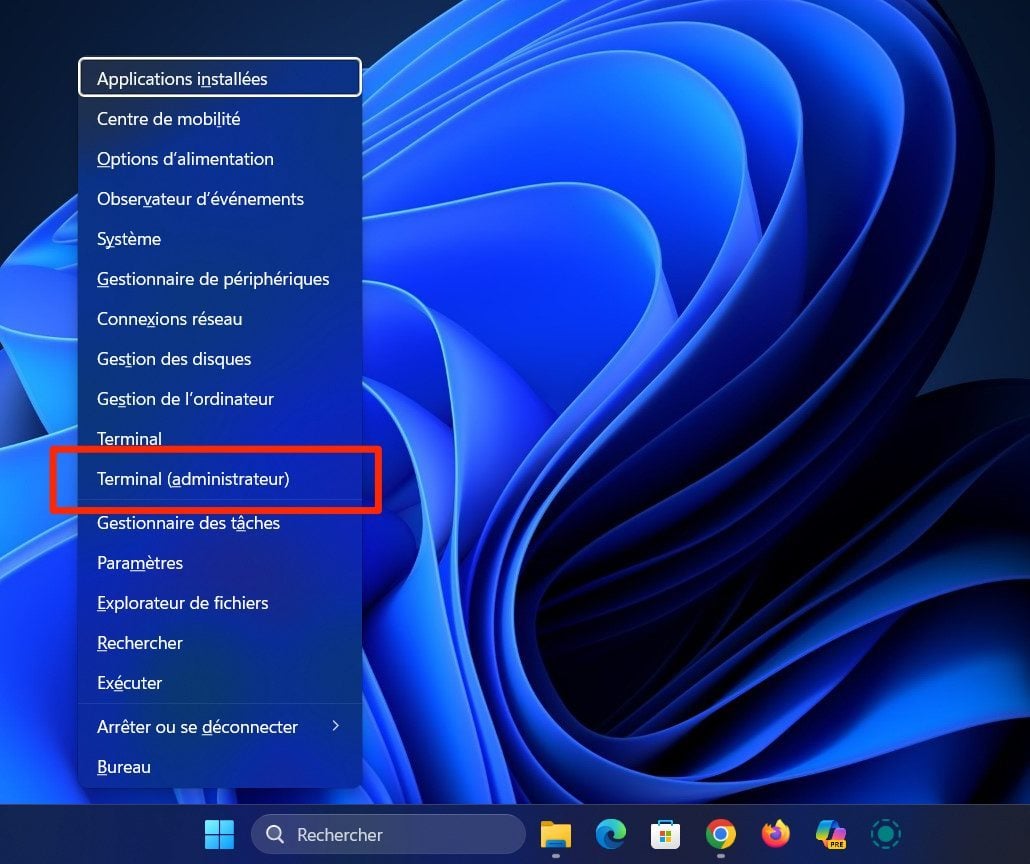This screenshot has height=864, width=1030.
Task: Open the dashed-circle teal app in taskbar
Action: coord(885,834)
